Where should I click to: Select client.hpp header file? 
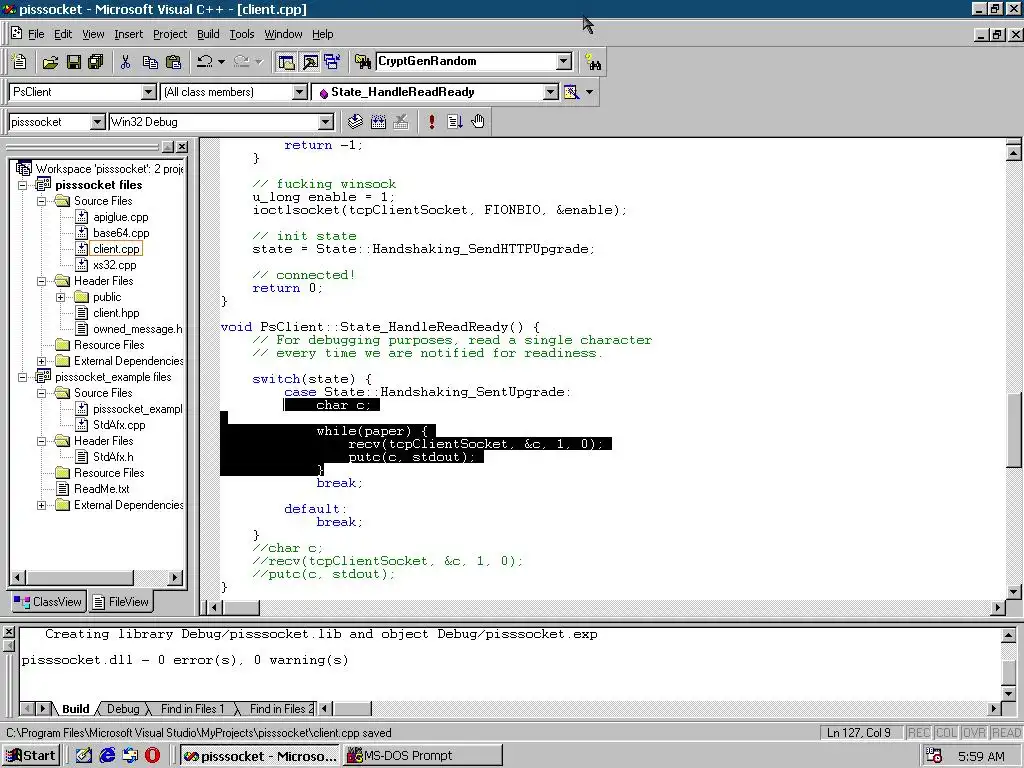pyautogui.click(x=116, y=313)
